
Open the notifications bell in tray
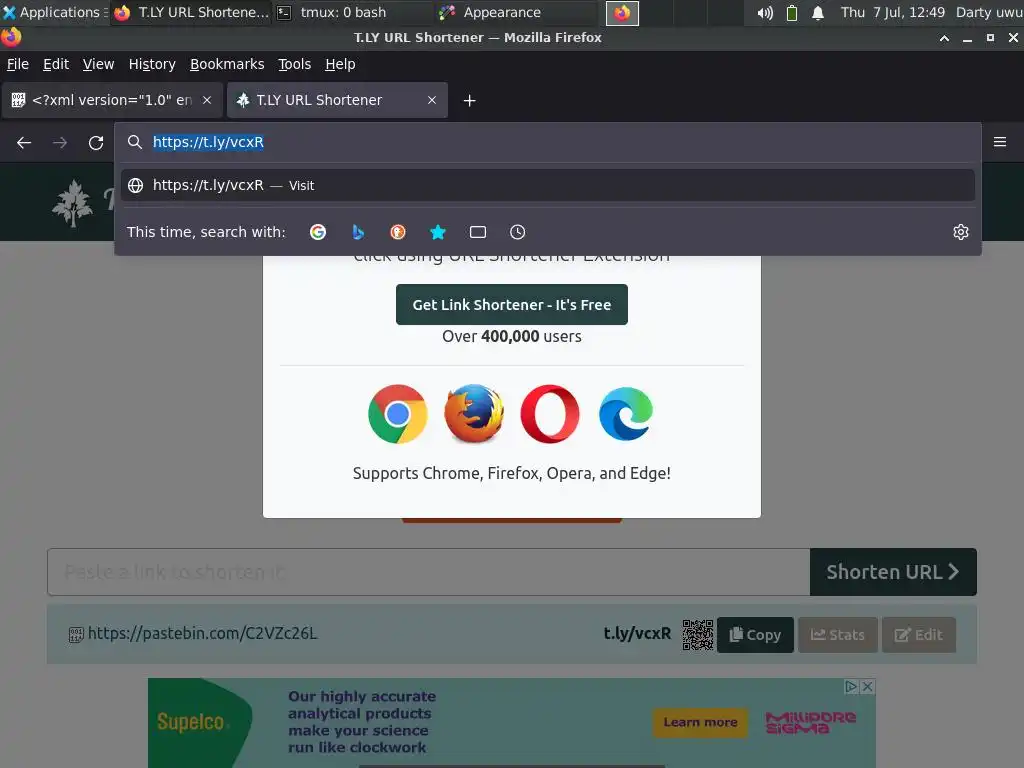[x=818, y=12]
